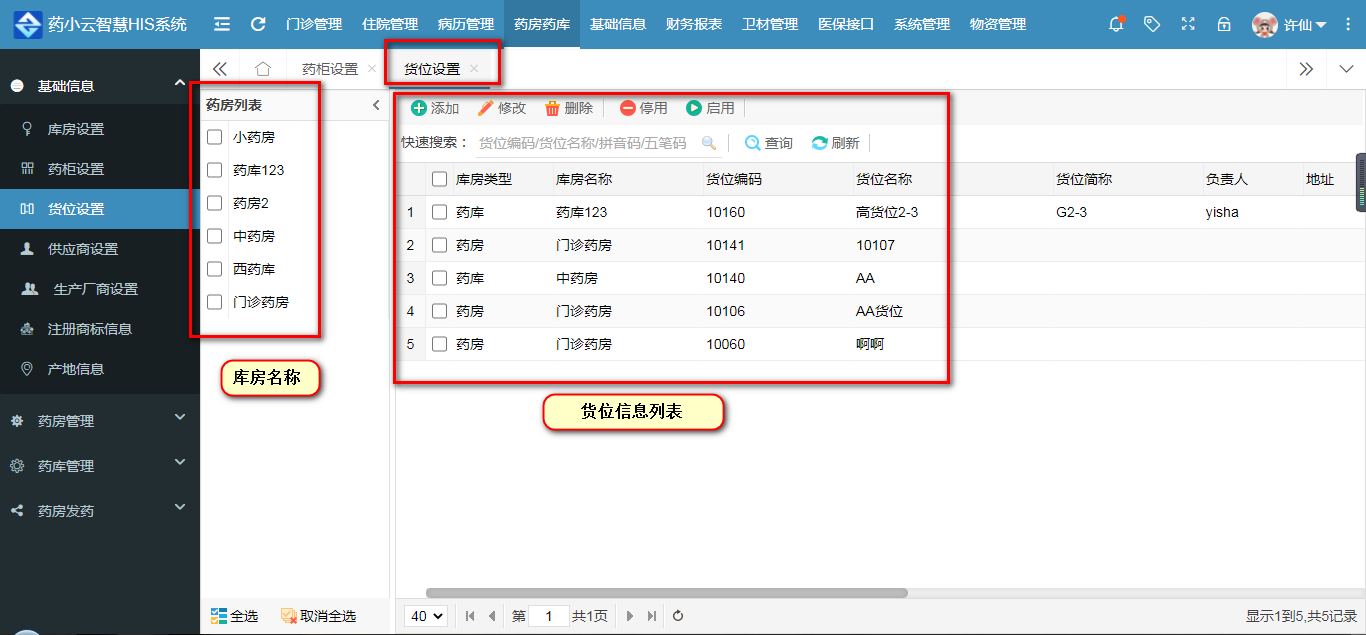Open the 门诊管理 menu
Viewport: 1366px width, 635px height.
pyautogui.click(x=314, y=24)
